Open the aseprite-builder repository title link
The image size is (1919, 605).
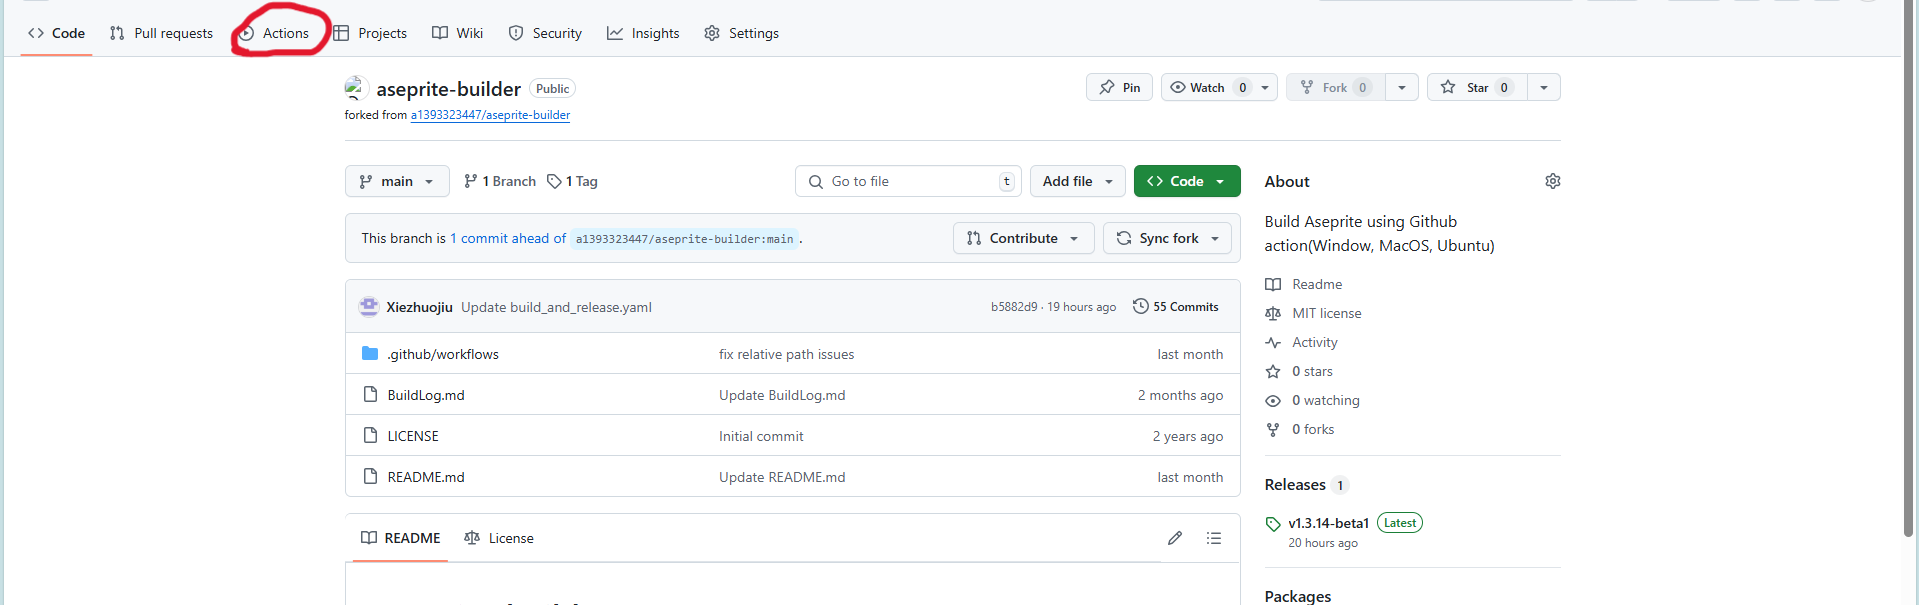point(448,89)
